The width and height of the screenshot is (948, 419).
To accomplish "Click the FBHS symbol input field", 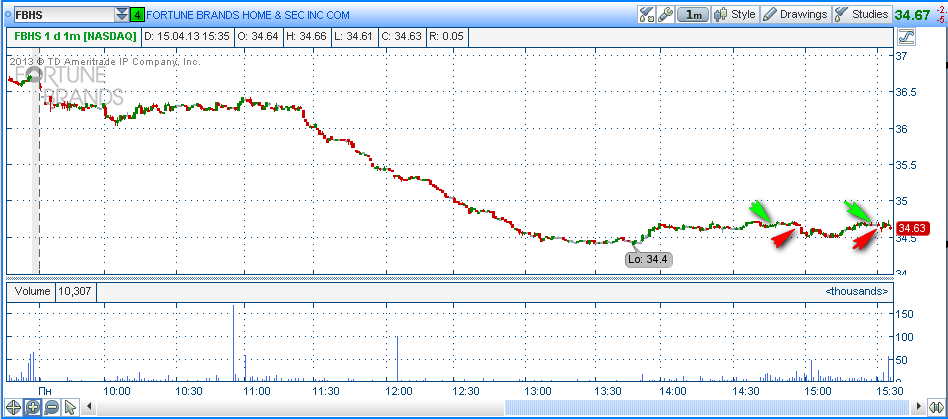I will [x=64, y=15].
